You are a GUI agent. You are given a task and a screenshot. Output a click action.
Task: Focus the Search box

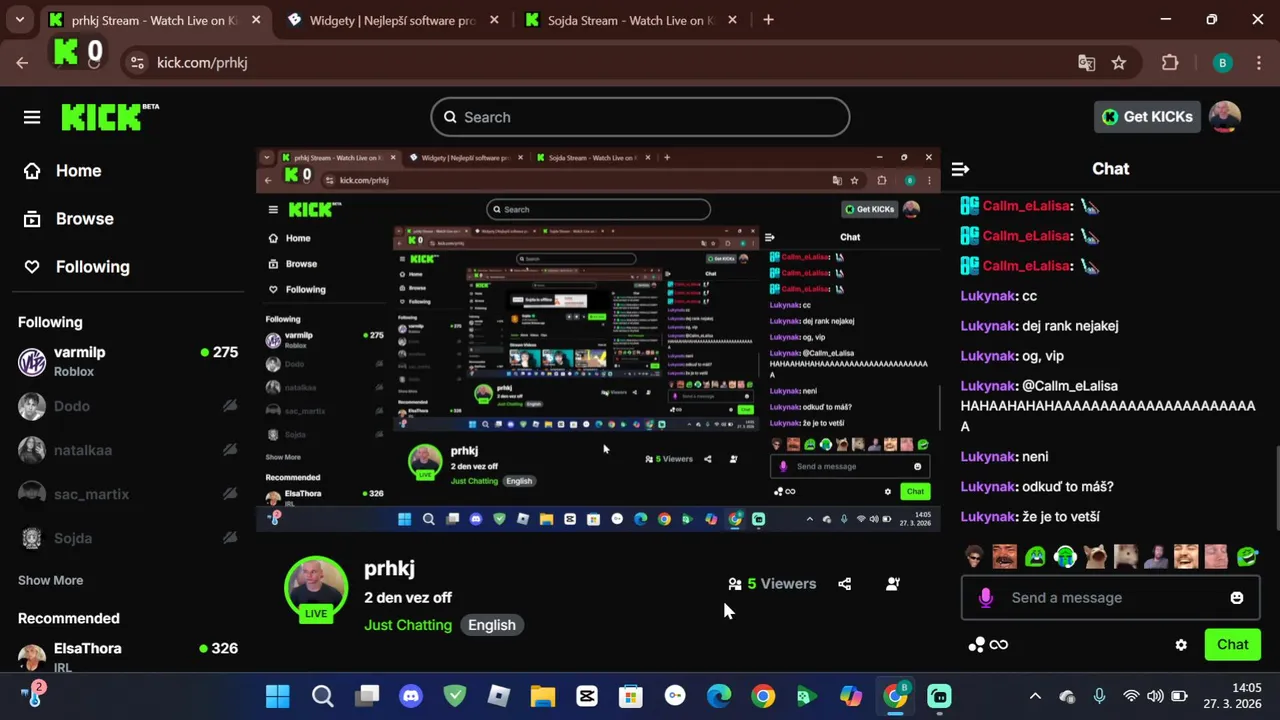click(640, 117)
